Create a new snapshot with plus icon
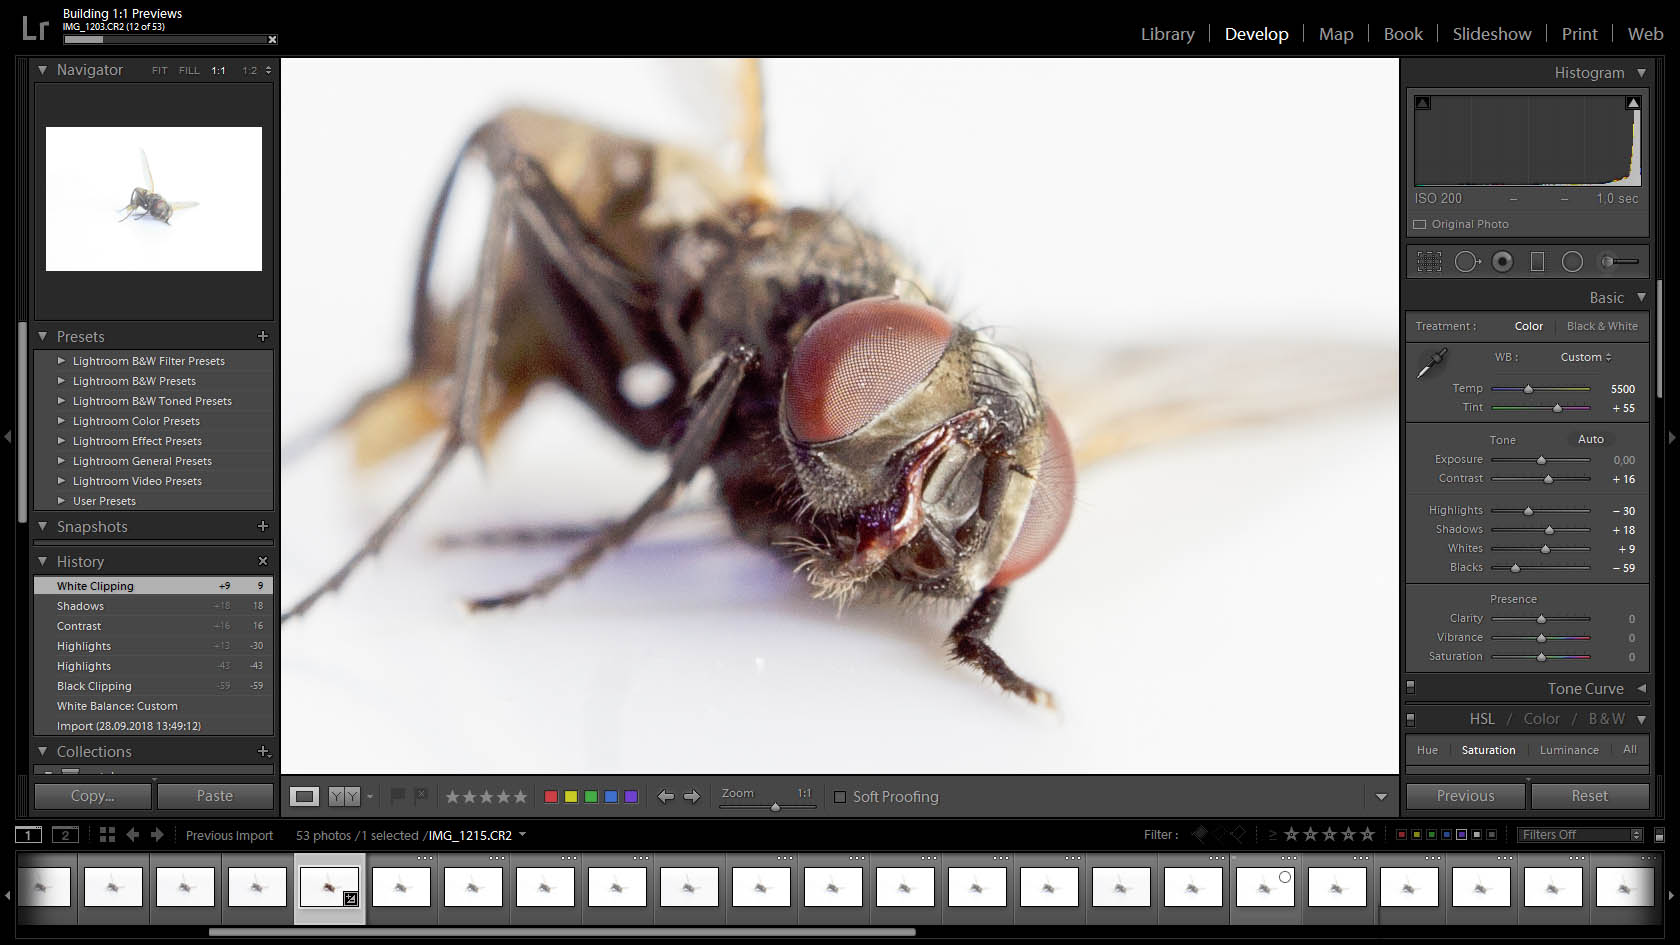The image size is (1680, 945). (x=263, y=526)
